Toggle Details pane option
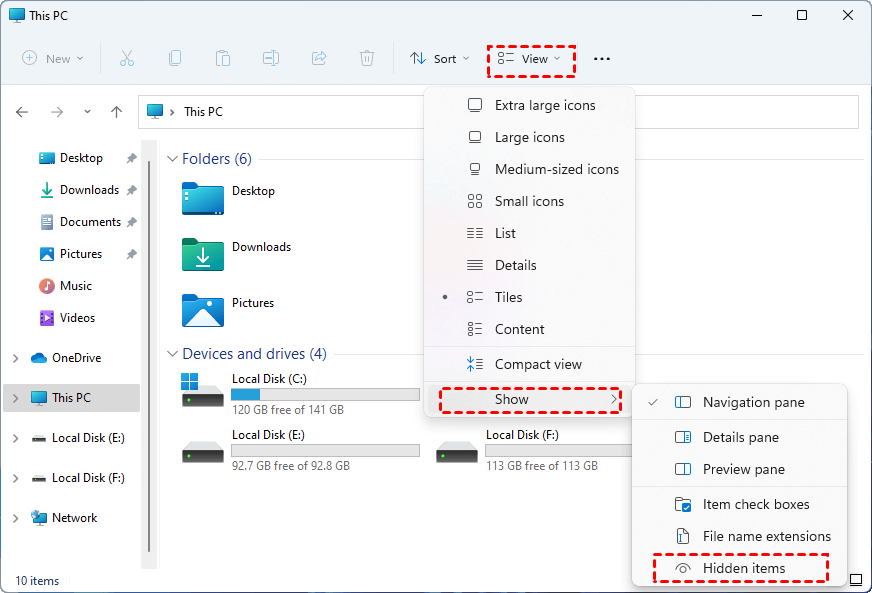The image size is (872, 593). 740,437
